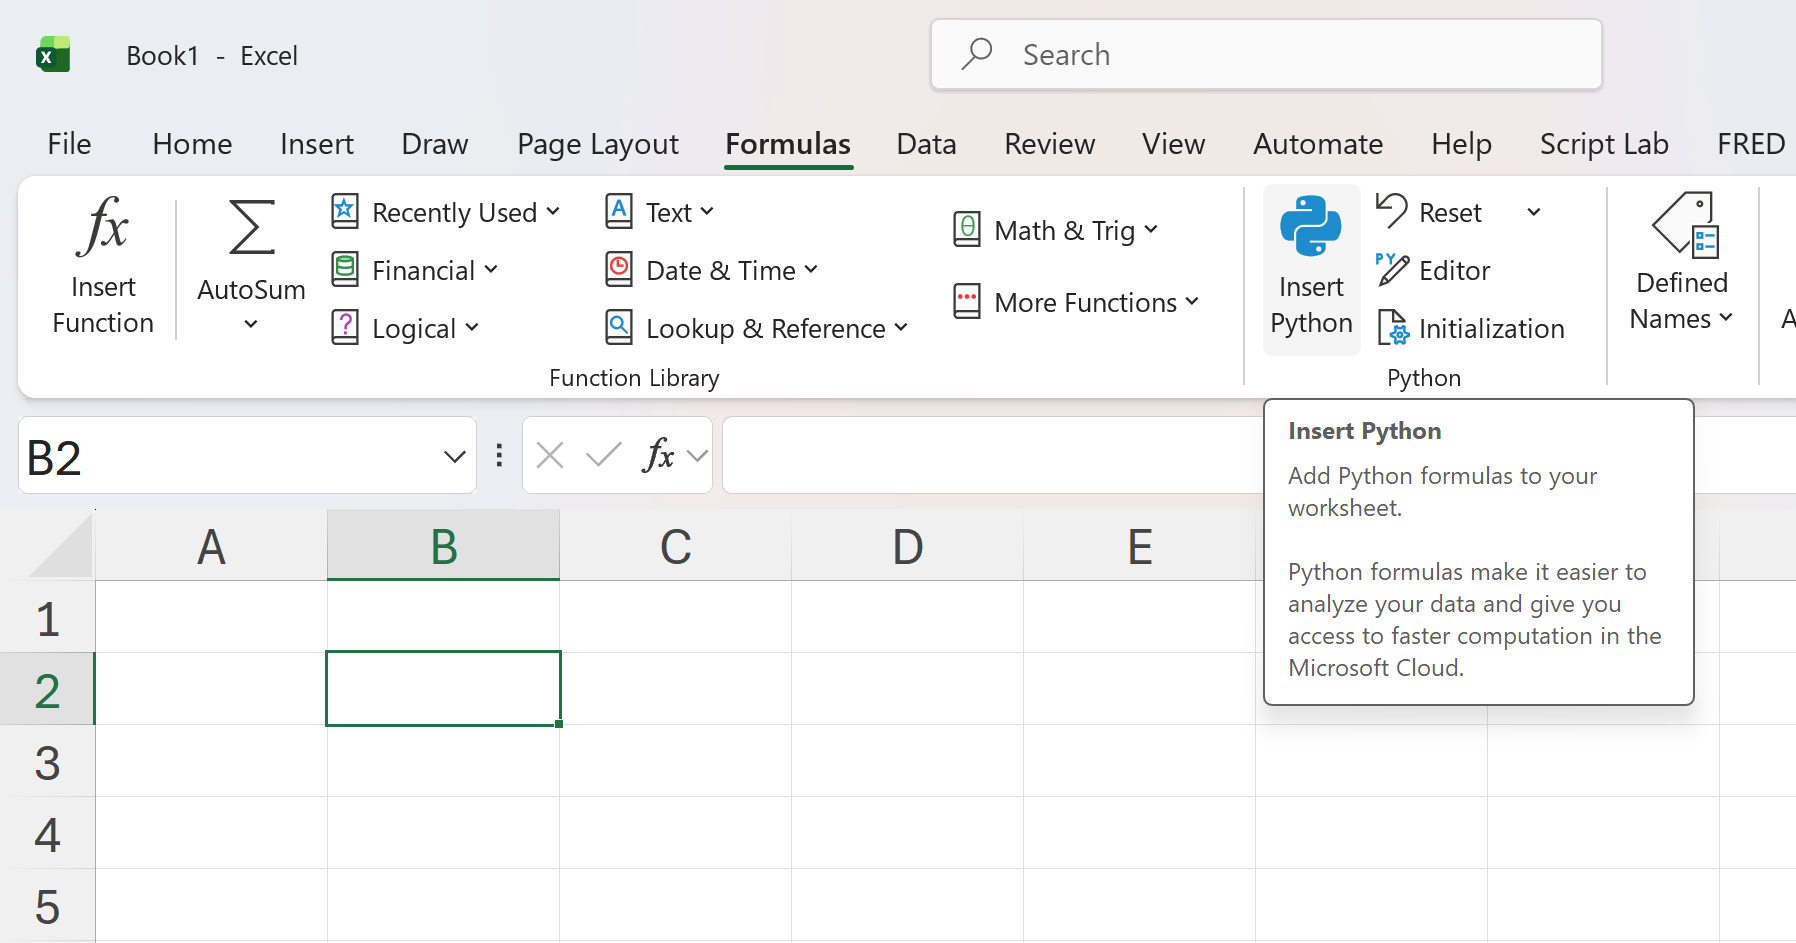Viewport: 1796px width, 943px height.
Task: Open the Insert Function dialog
Action: tap(103, 266)
